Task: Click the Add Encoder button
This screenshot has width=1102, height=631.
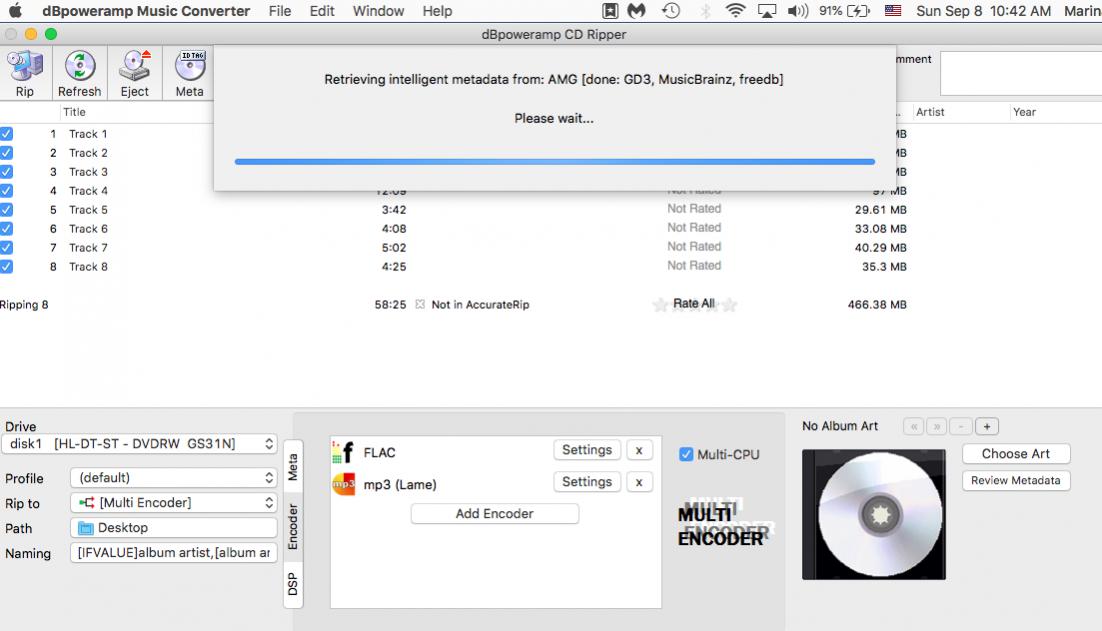Action: [x=494, y=514]
